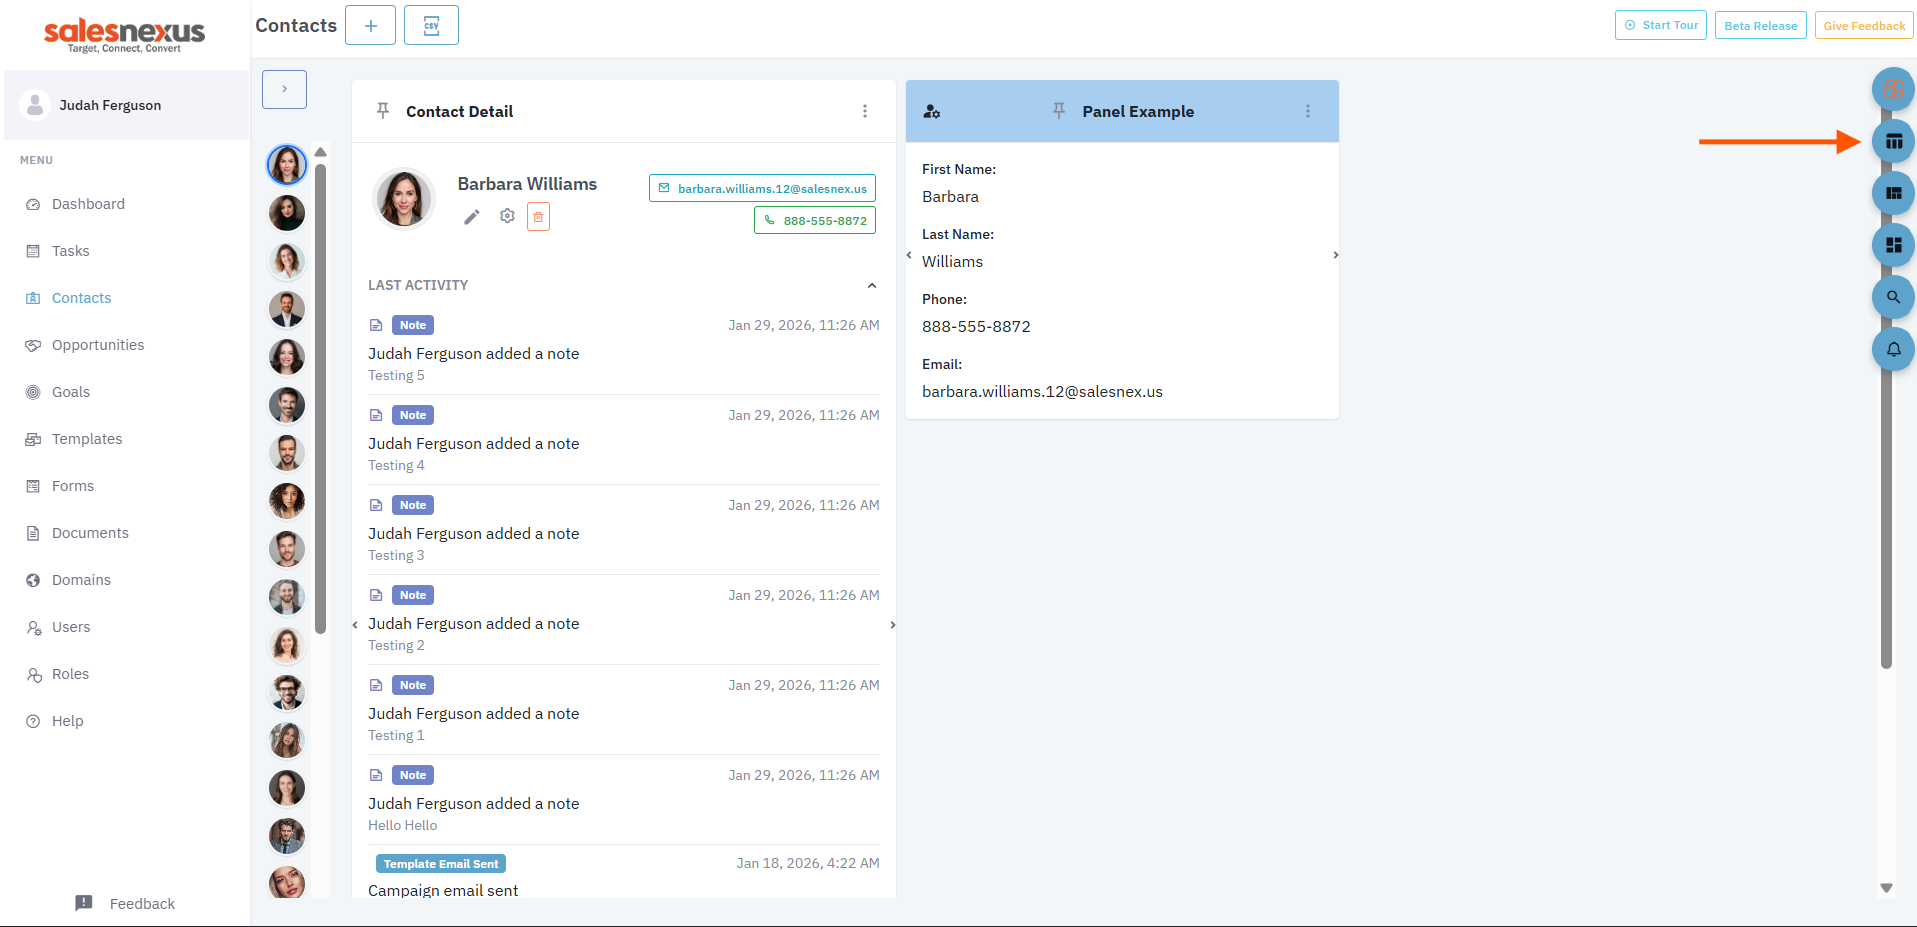This screenshot has width=1917, height=927.
Task: Expand the contact list with chevron button
Action: point(284,89)
